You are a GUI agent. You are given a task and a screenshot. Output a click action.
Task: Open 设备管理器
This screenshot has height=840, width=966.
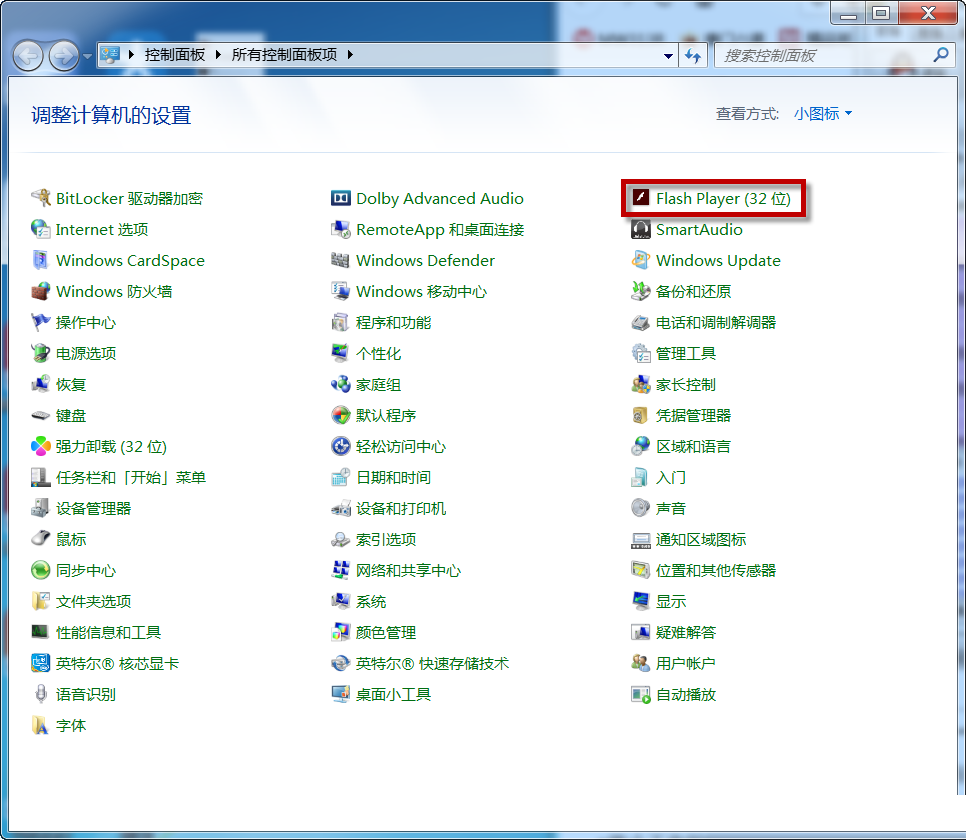tap(93, 507)
